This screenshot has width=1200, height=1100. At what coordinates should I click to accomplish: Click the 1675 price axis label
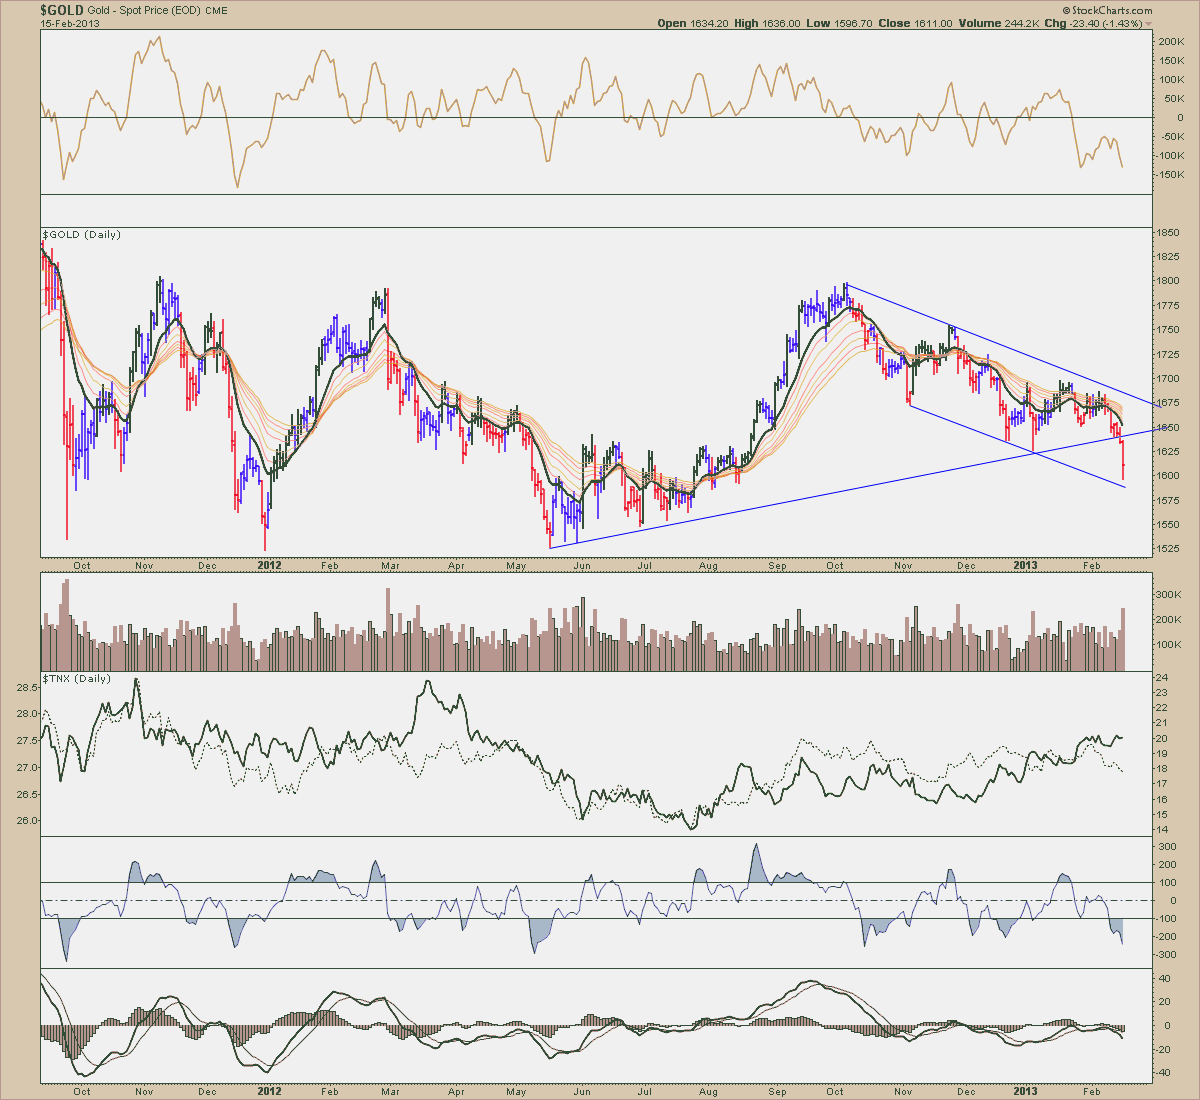tap(1168, 403)
